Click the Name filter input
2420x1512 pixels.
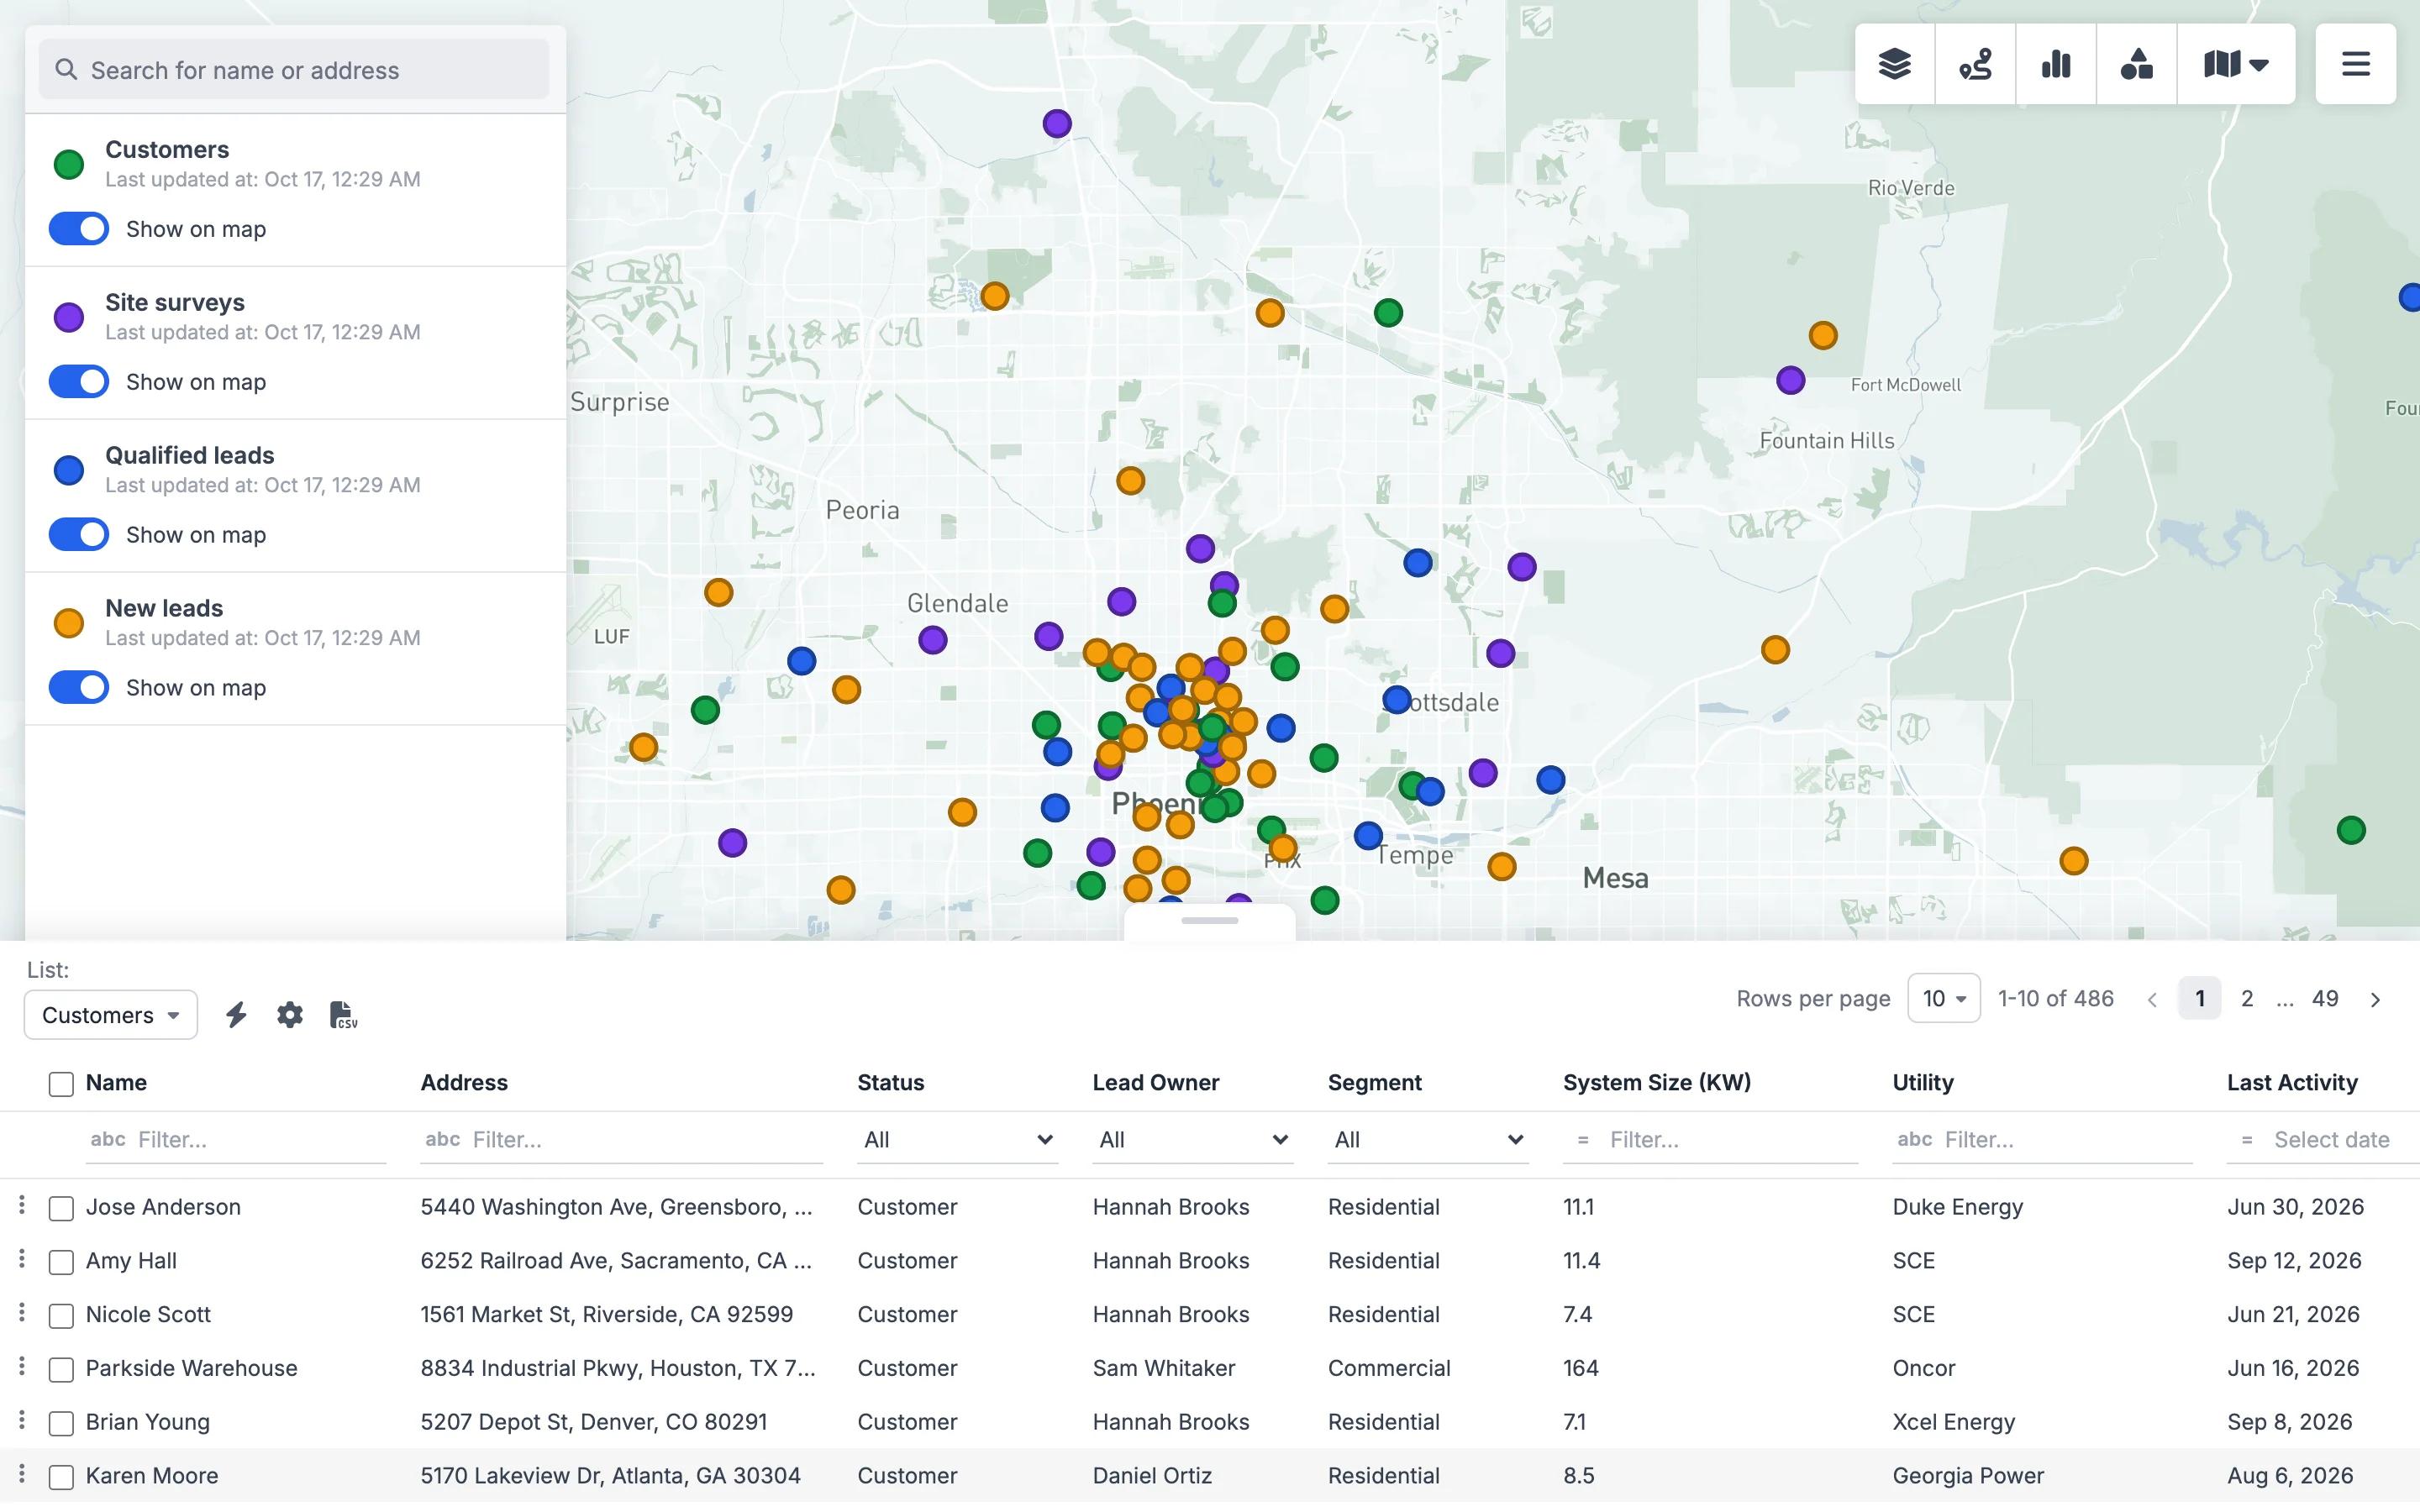pyautogui.click(x=236, y=1139)
